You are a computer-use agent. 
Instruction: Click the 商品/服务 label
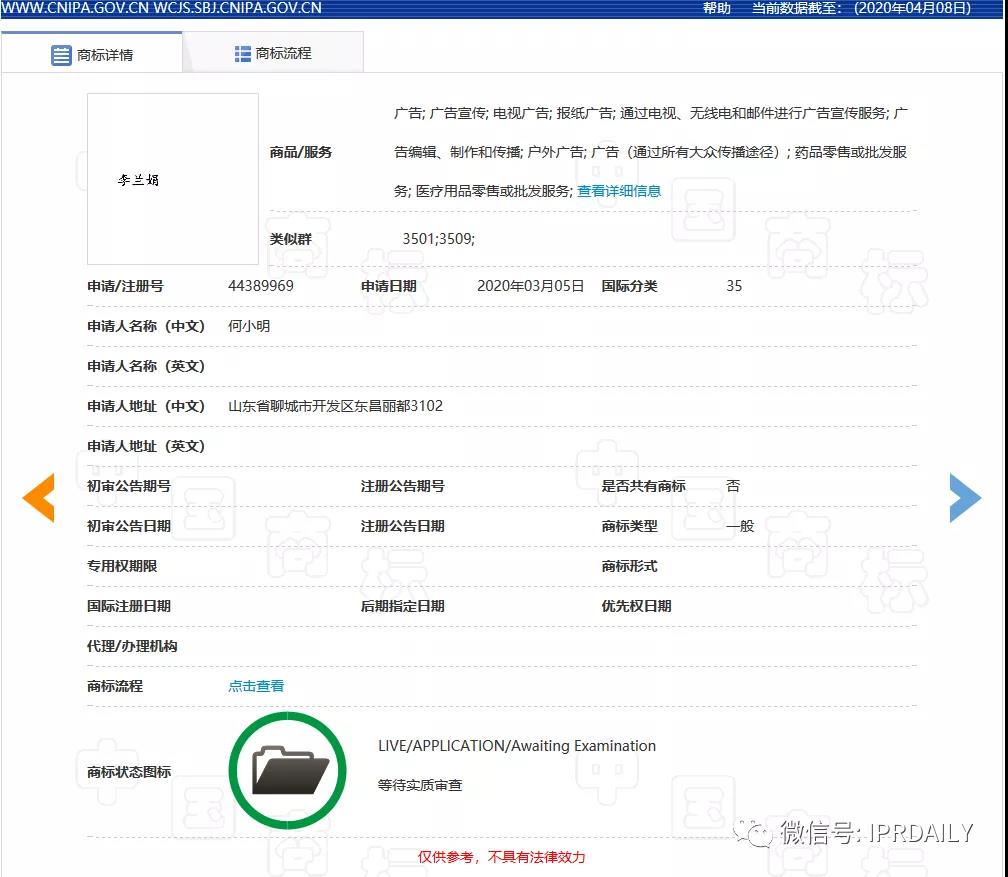(x=301, y=152)
